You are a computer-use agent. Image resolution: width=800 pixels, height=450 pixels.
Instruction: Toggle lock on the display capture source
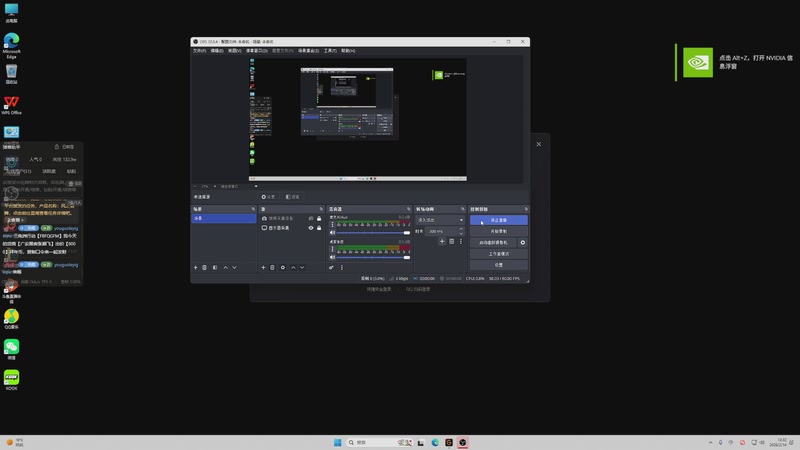pos(319,228)
